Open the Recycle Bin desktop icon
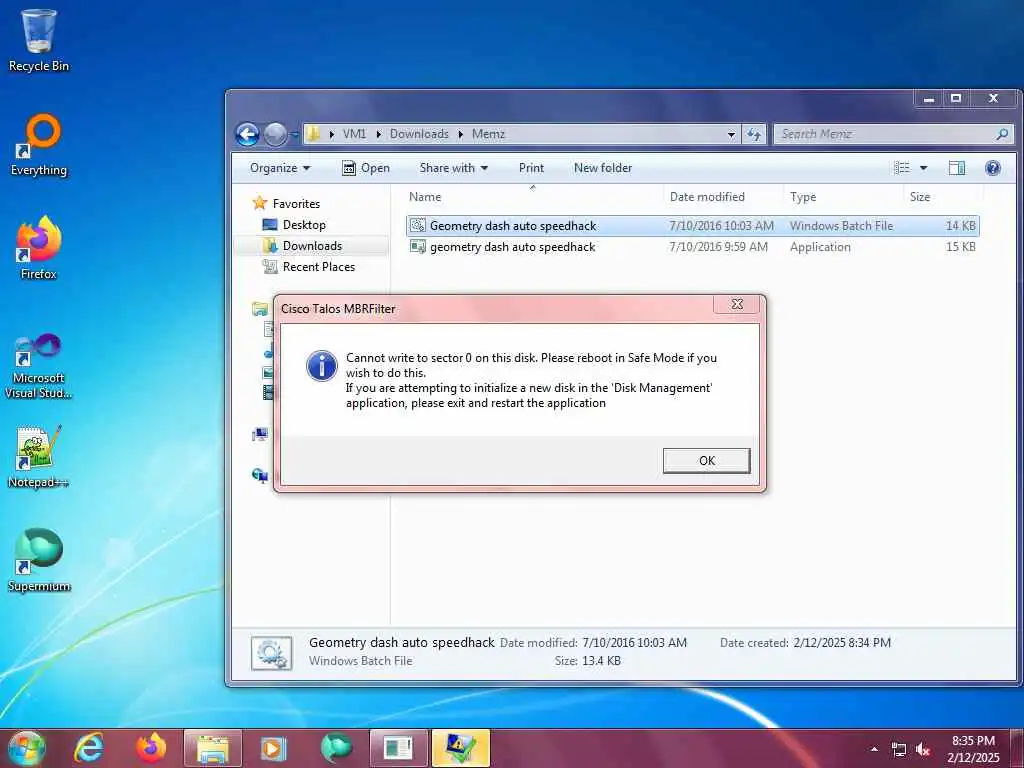 click(39, 39)
